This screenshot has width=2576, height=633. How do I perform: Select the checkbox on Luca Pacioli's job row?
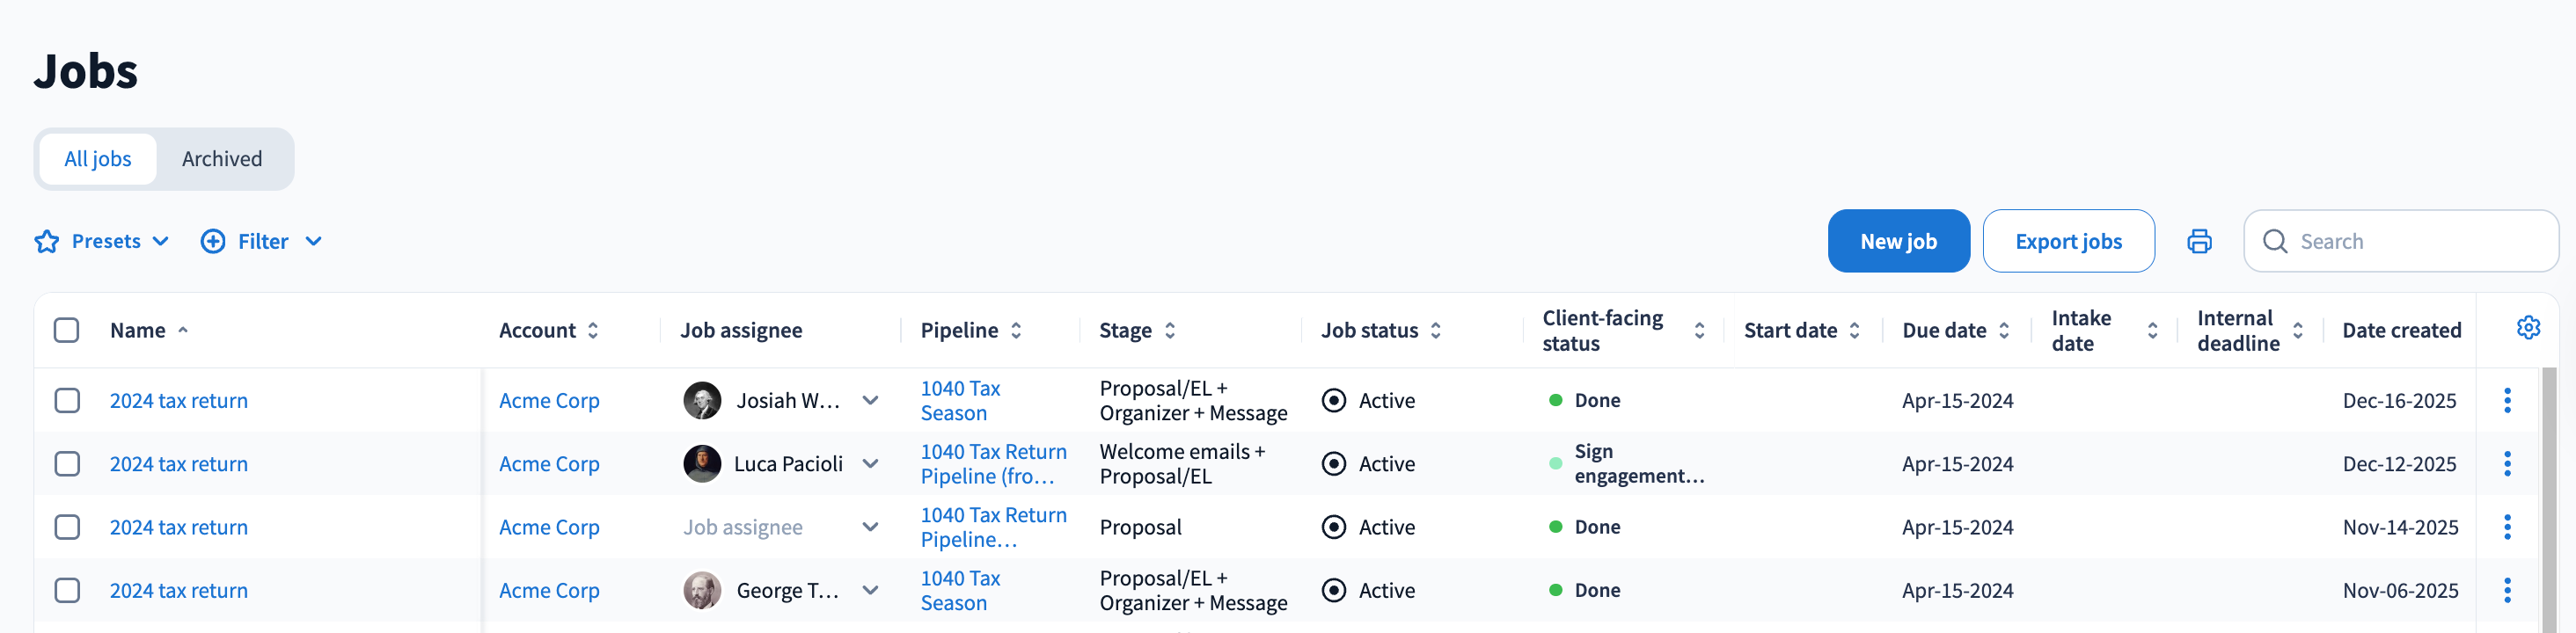pyautogui.click(x=67, y=464)
